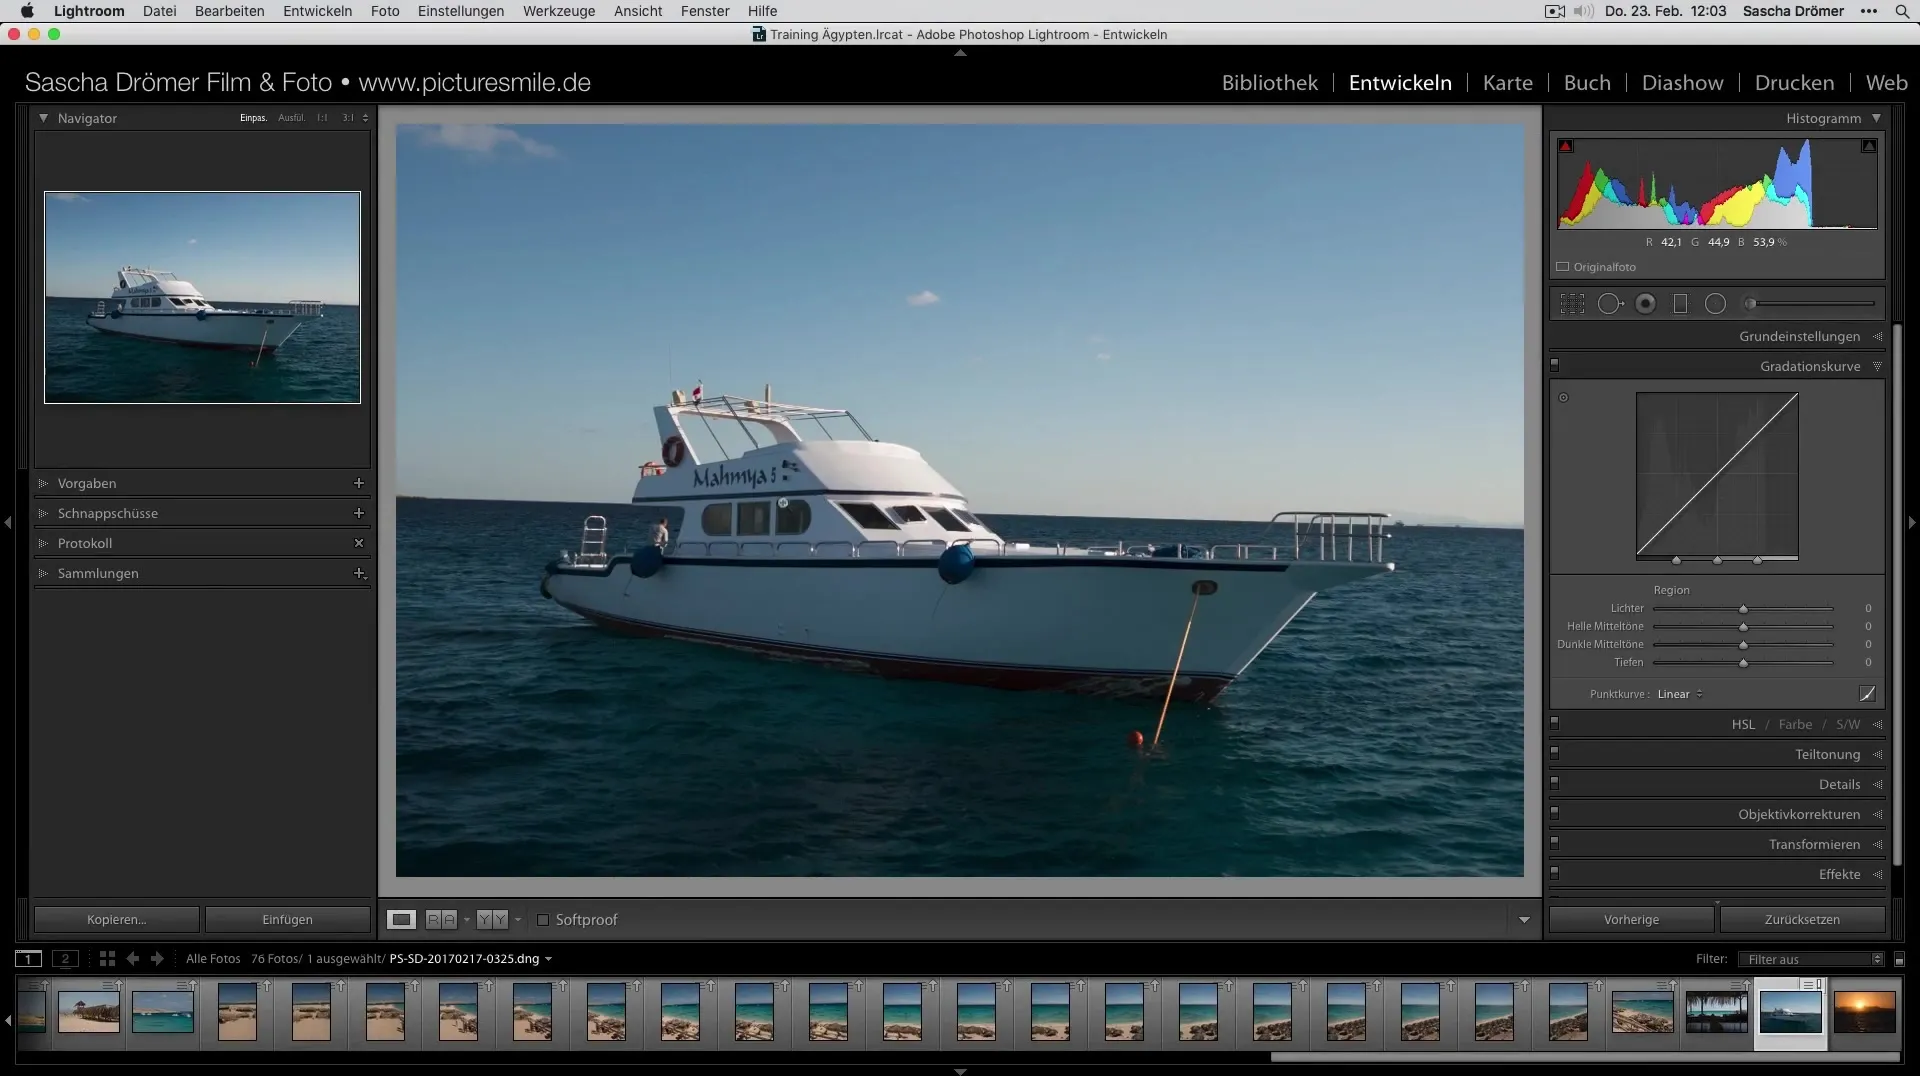
Task: Click the Navigator preview image
Action: pos(202,297)
